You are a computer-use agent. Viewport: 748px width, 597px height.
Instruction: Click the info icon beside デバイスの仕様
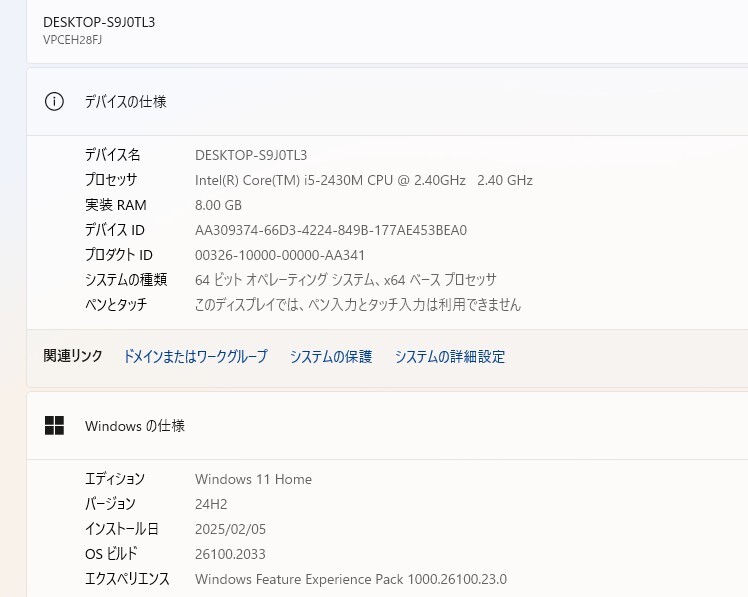[54, 102]
